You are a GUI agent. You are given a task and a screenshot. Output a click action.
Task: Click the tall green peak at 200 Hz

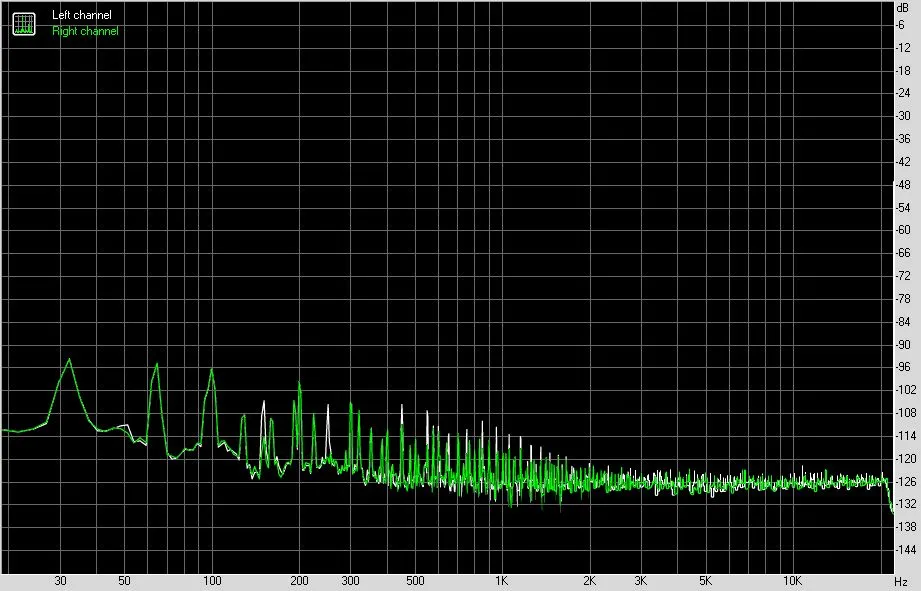[x=299, y=383]
